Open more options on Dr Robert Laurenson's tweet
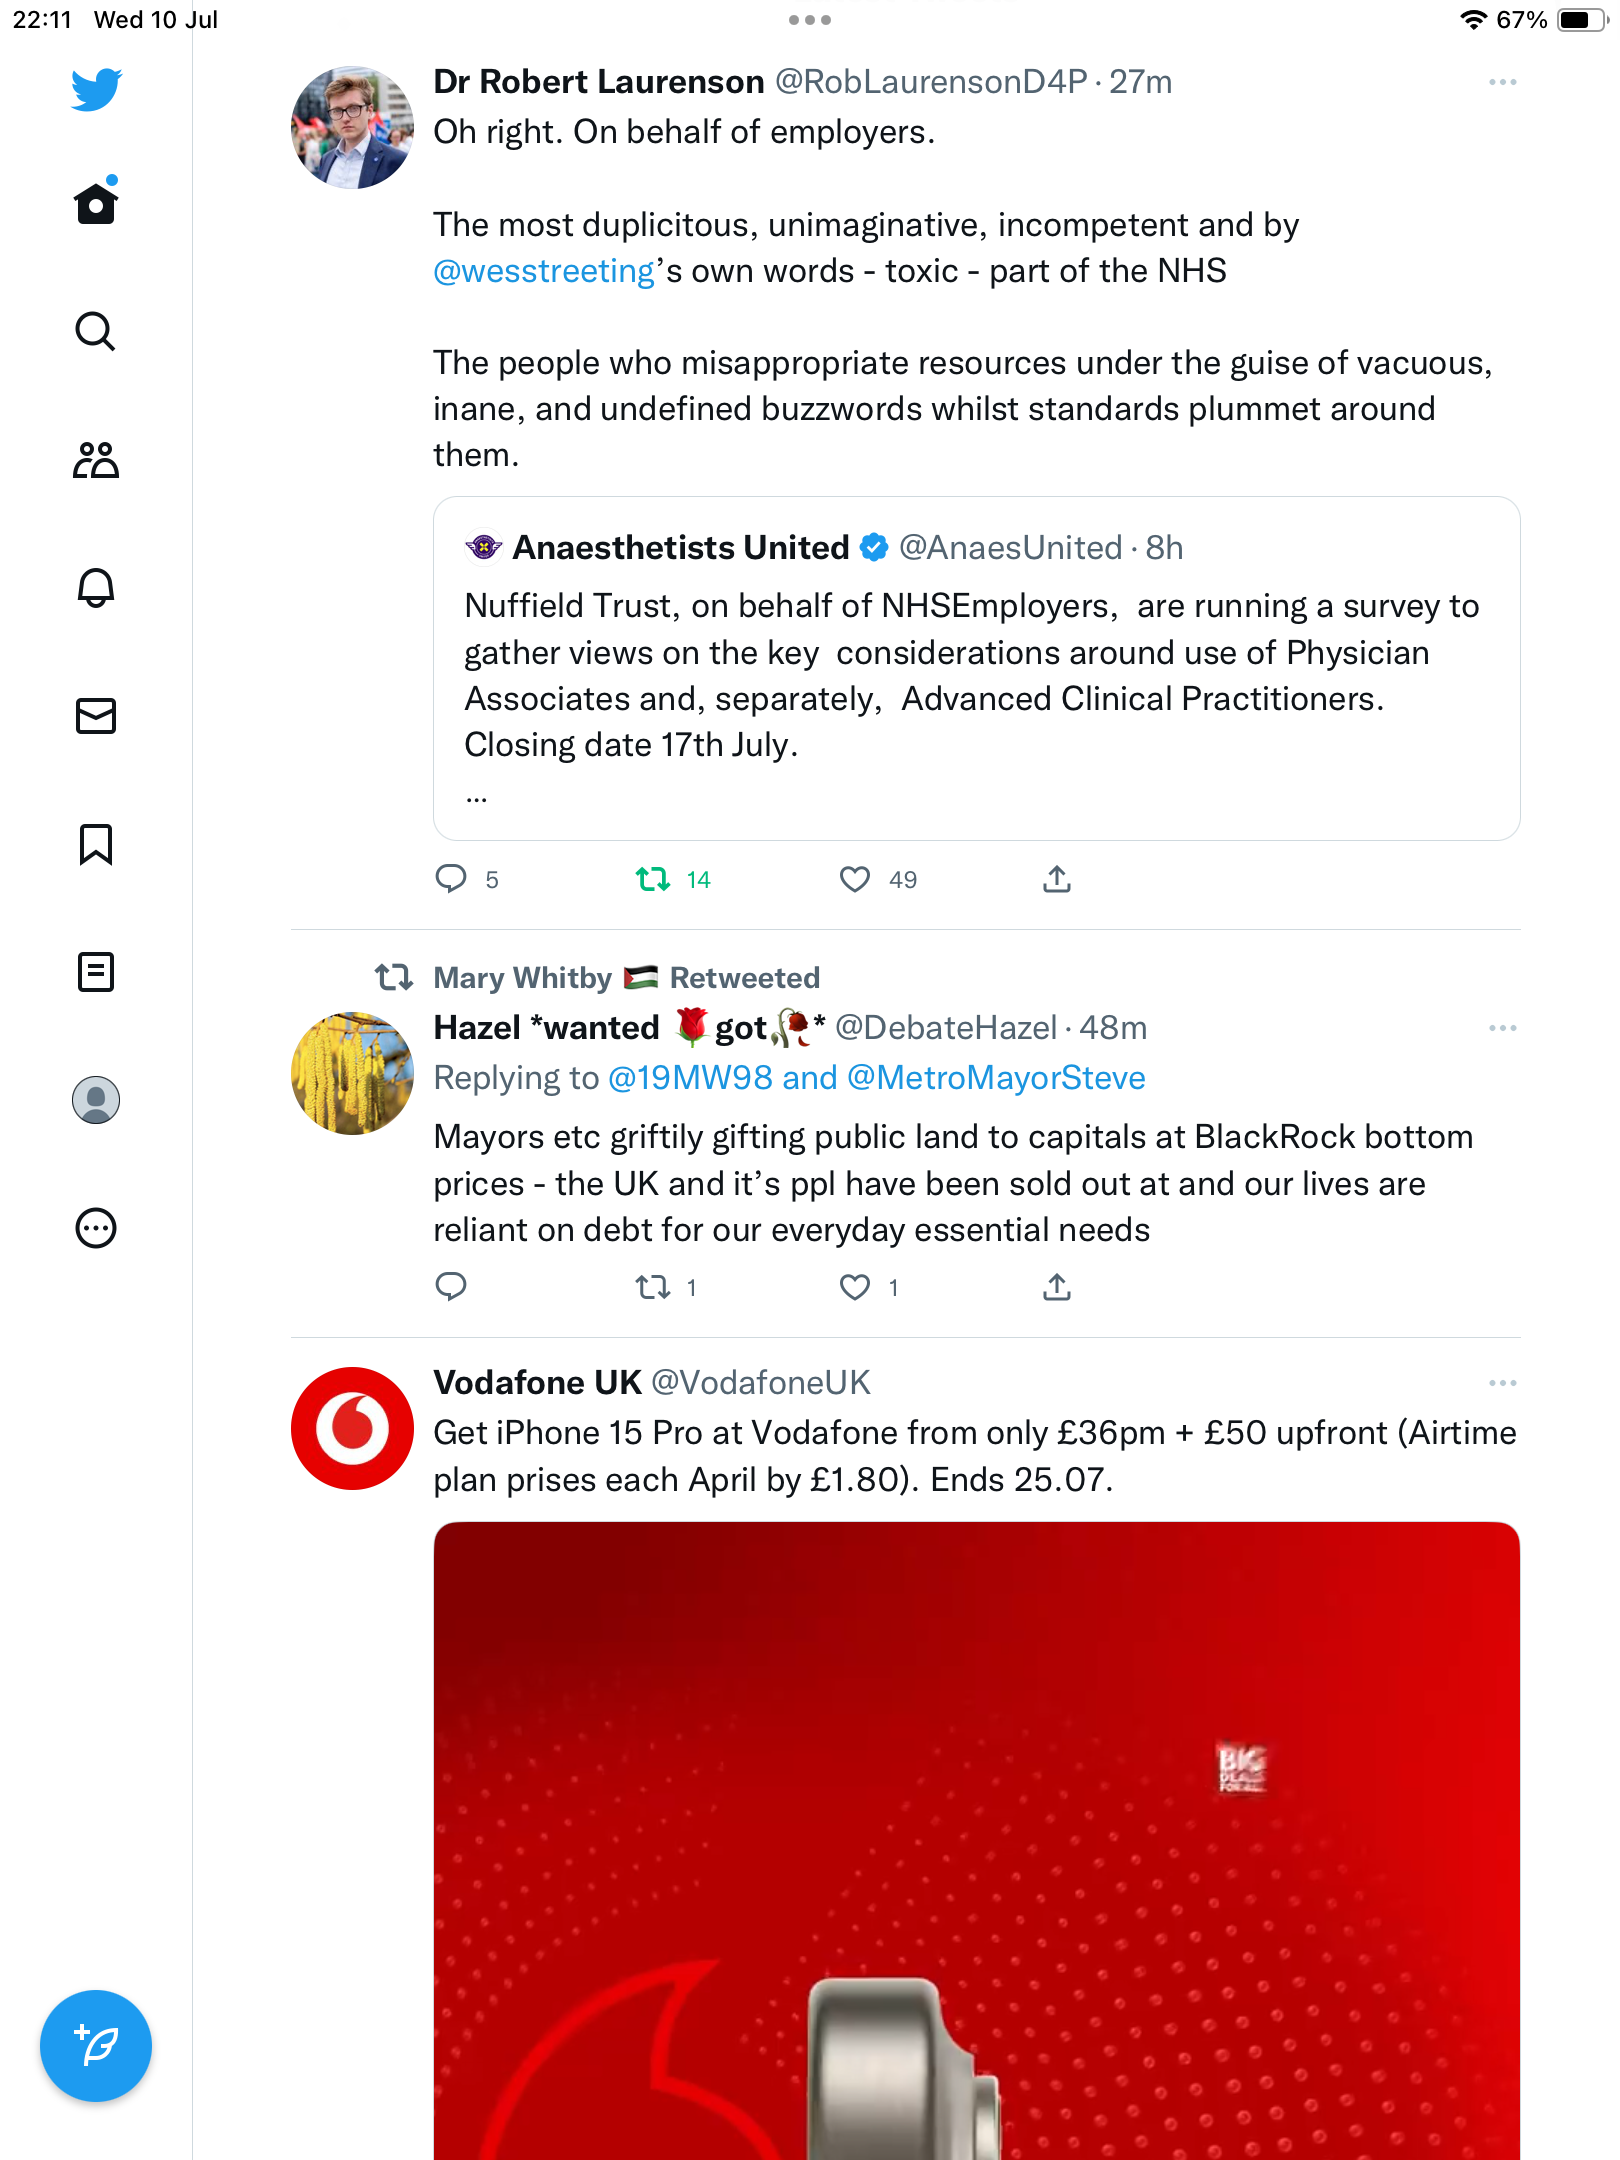Image resolution: width=1620 pixels, height=2160 pixels. point(1502,82)
